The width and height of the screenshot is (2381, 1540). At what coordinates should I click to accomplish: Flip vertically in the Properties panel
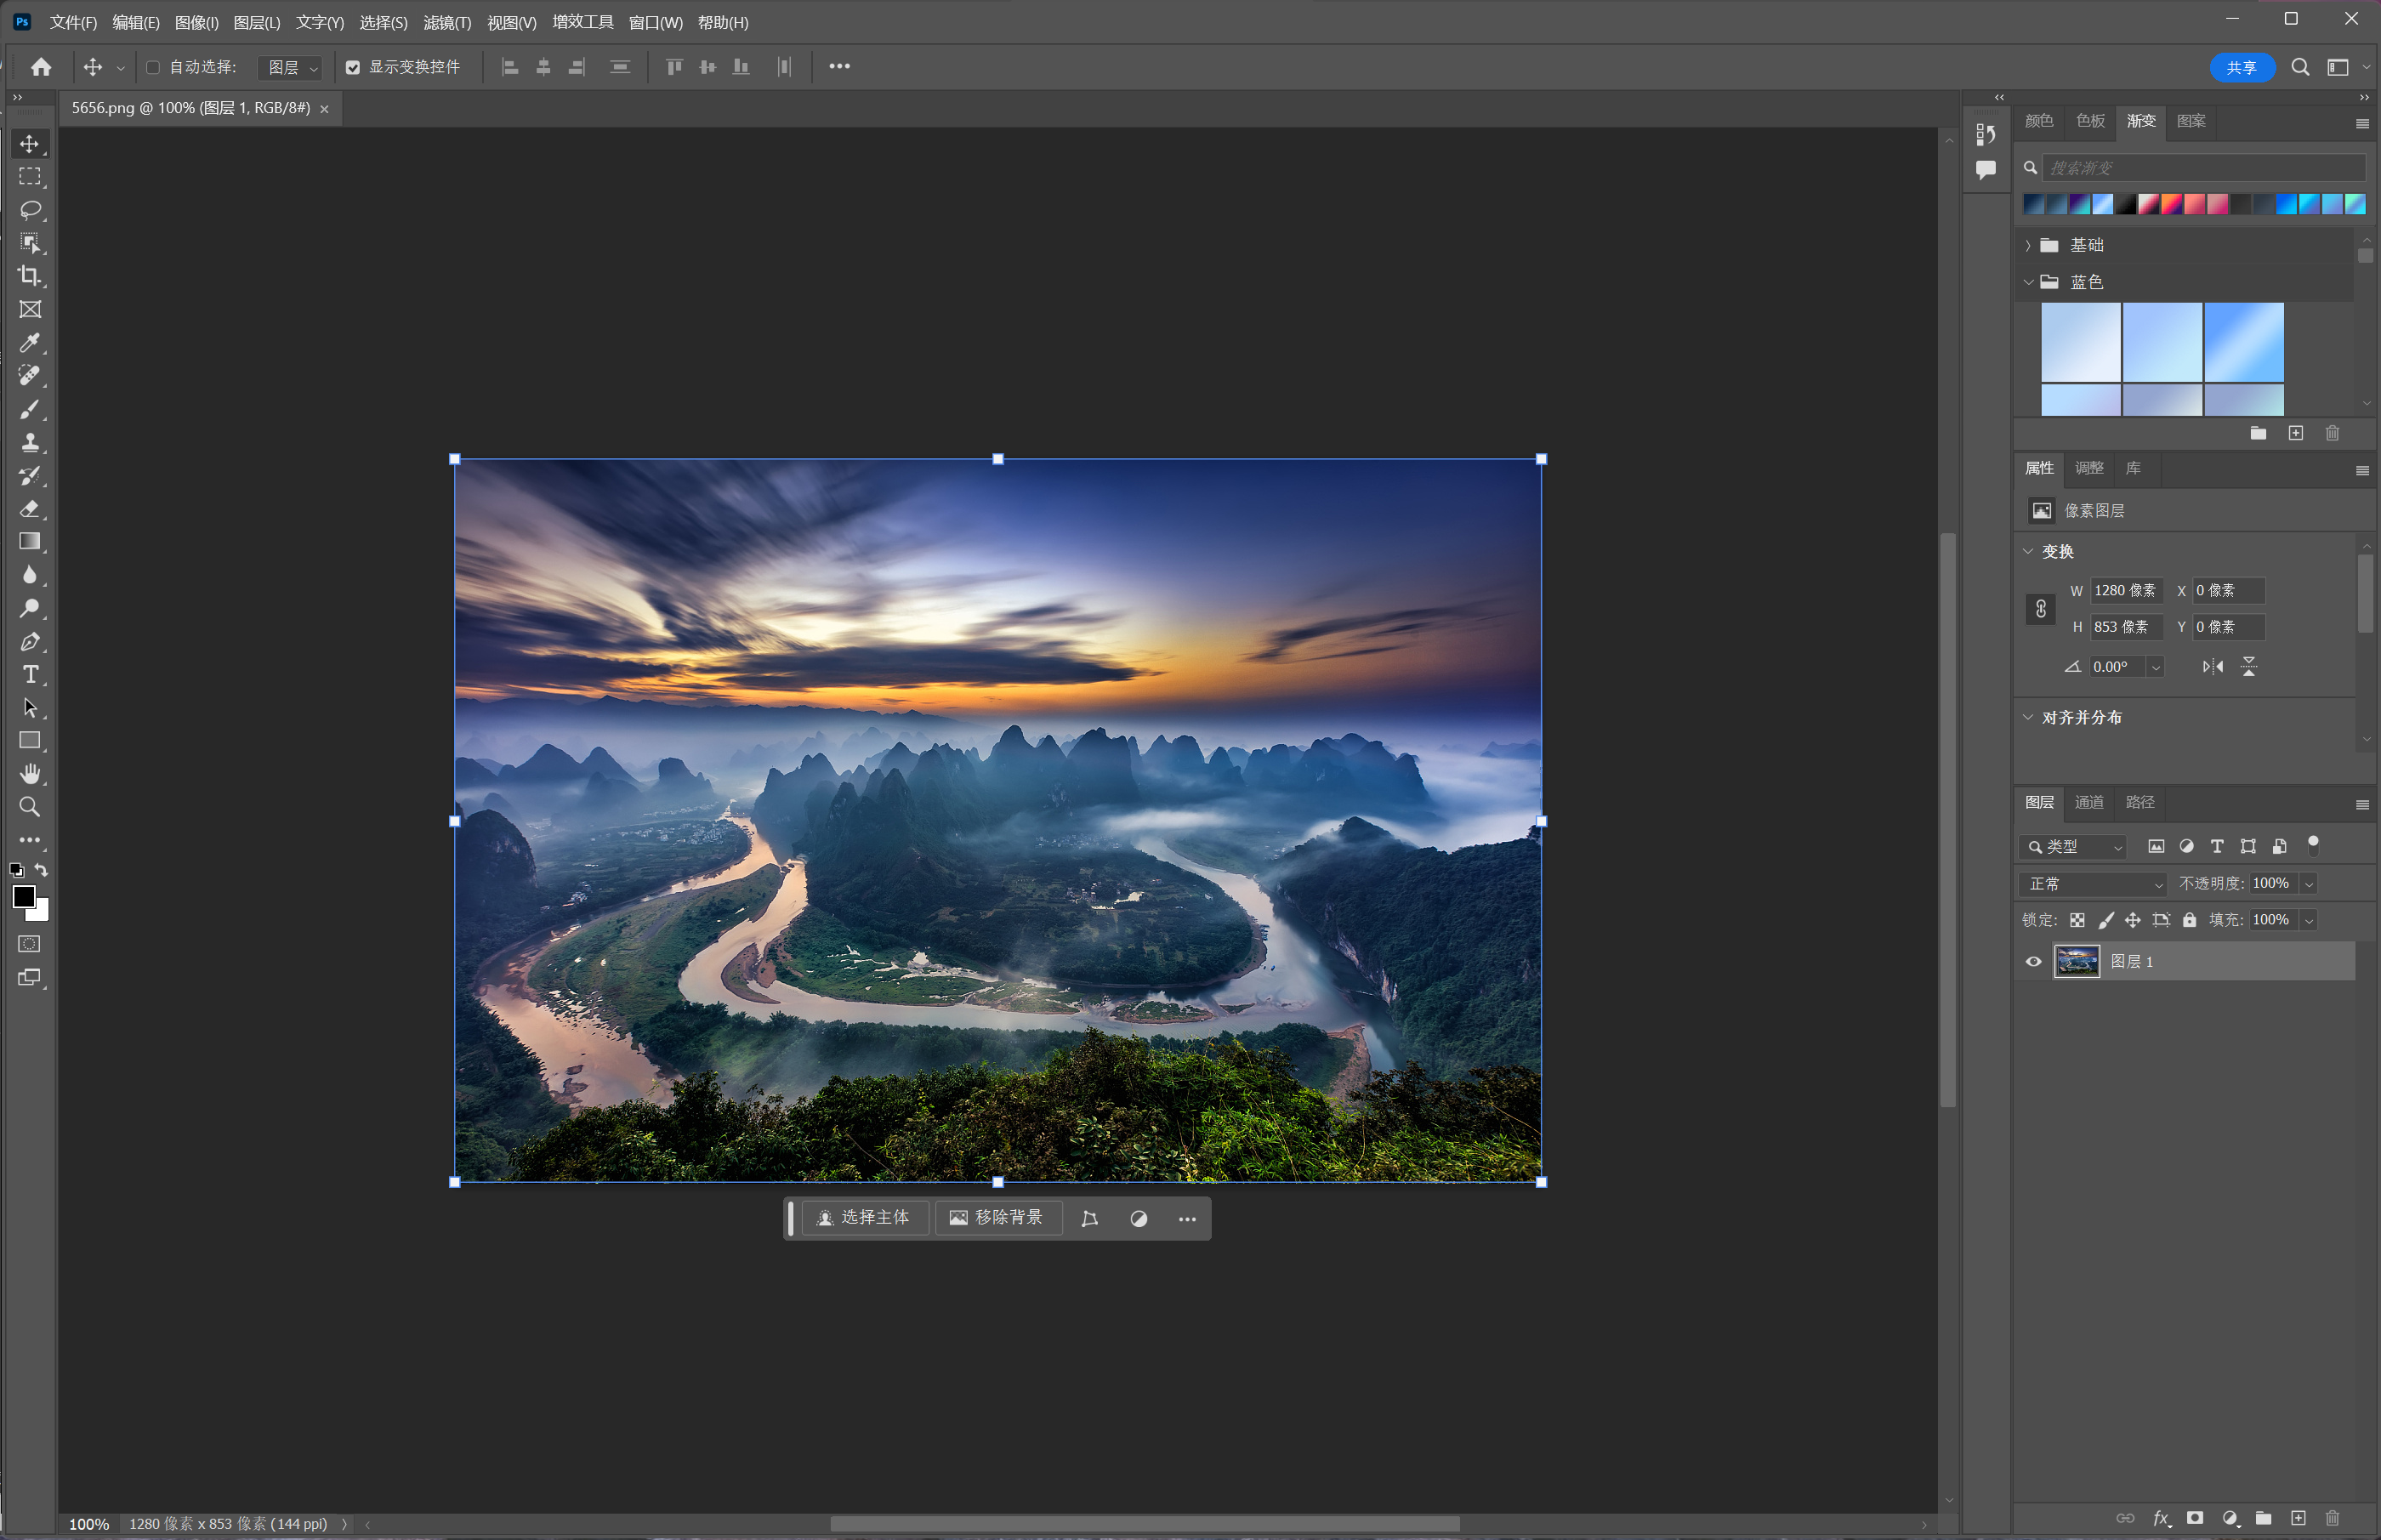2249,667
